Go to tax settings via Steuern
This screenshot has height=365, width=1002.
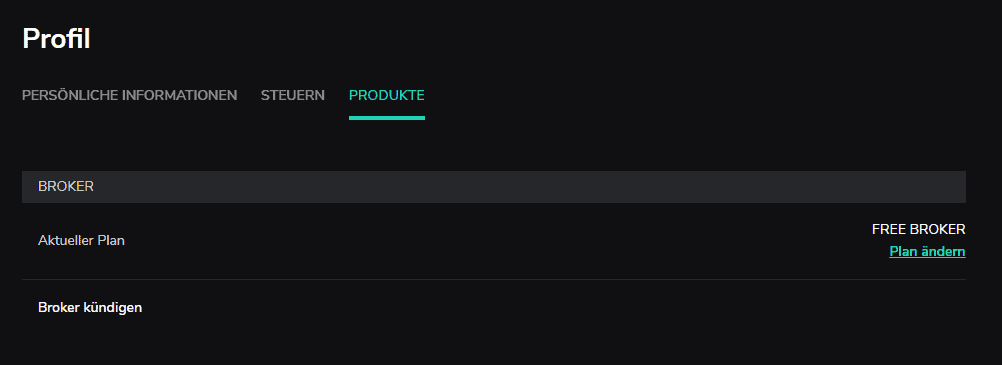coord(293,95)
